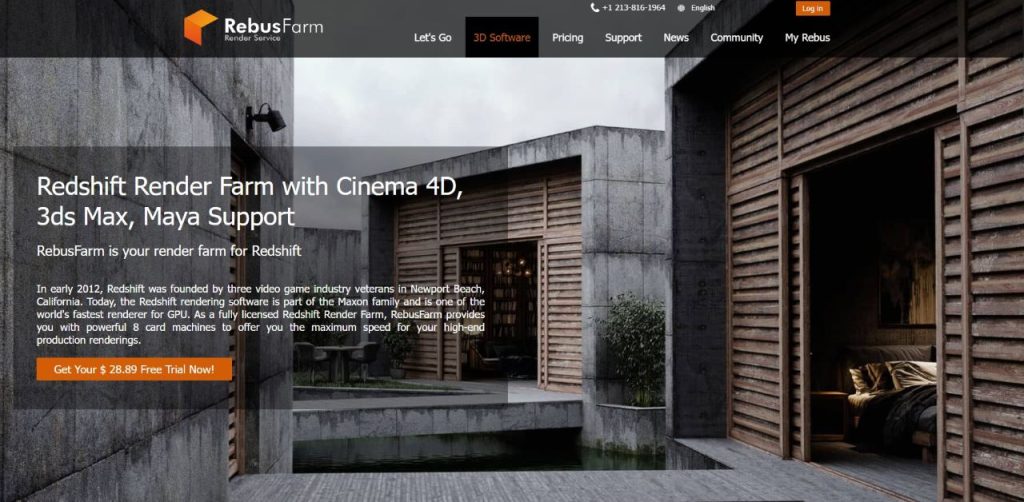Open the Let's Go menu

(x=432, y=38)
